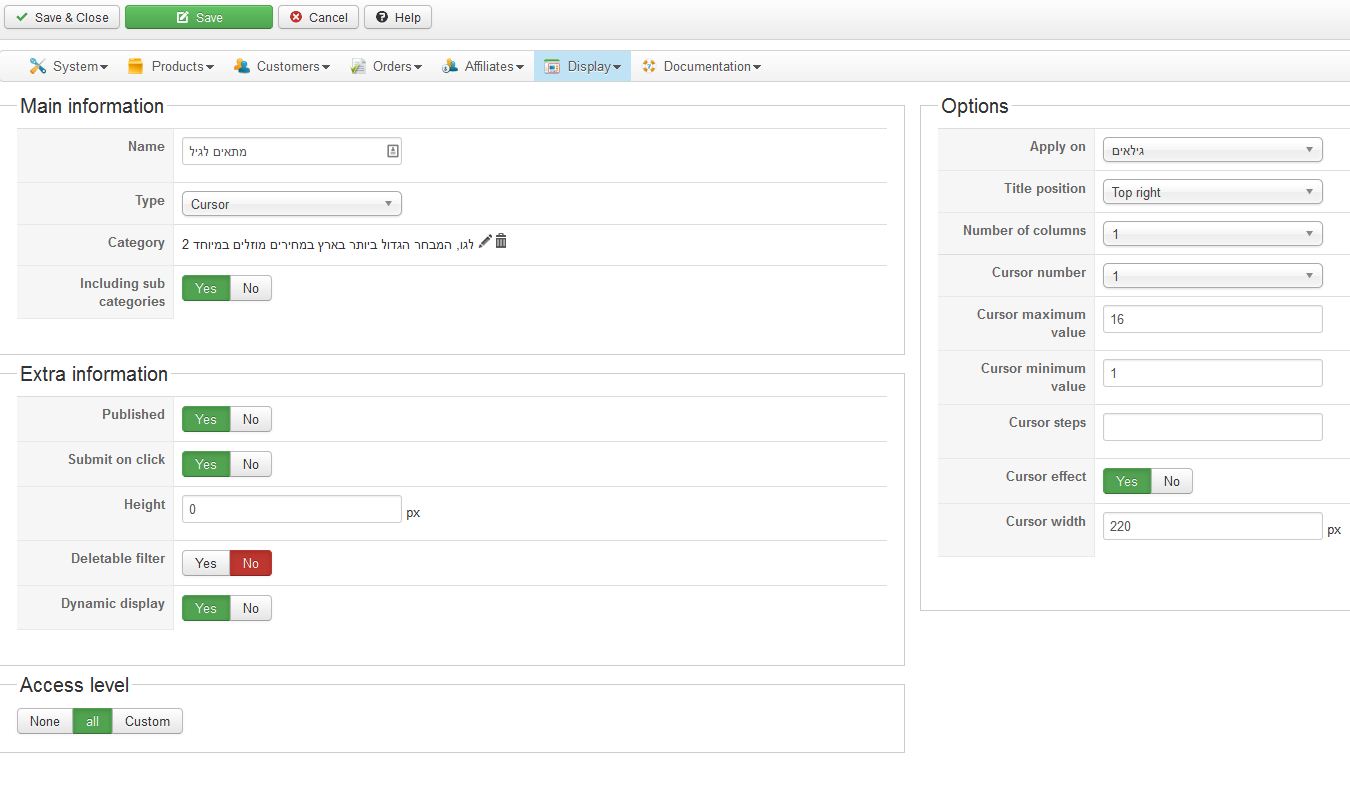Set Including sub categories to Yes

206,289
